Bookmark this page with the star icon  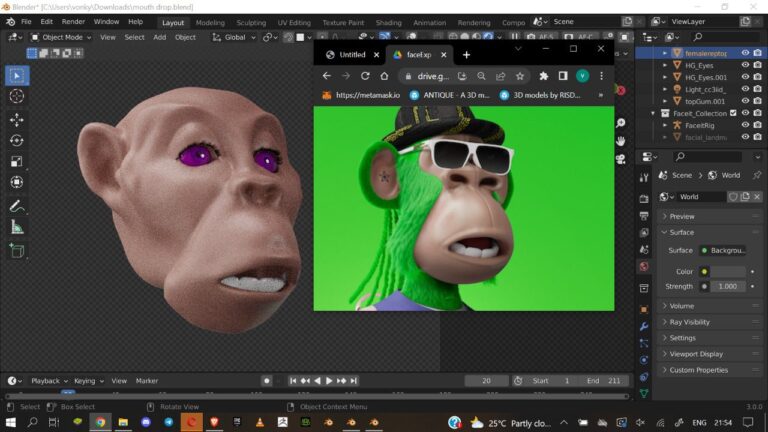point(520,76)
